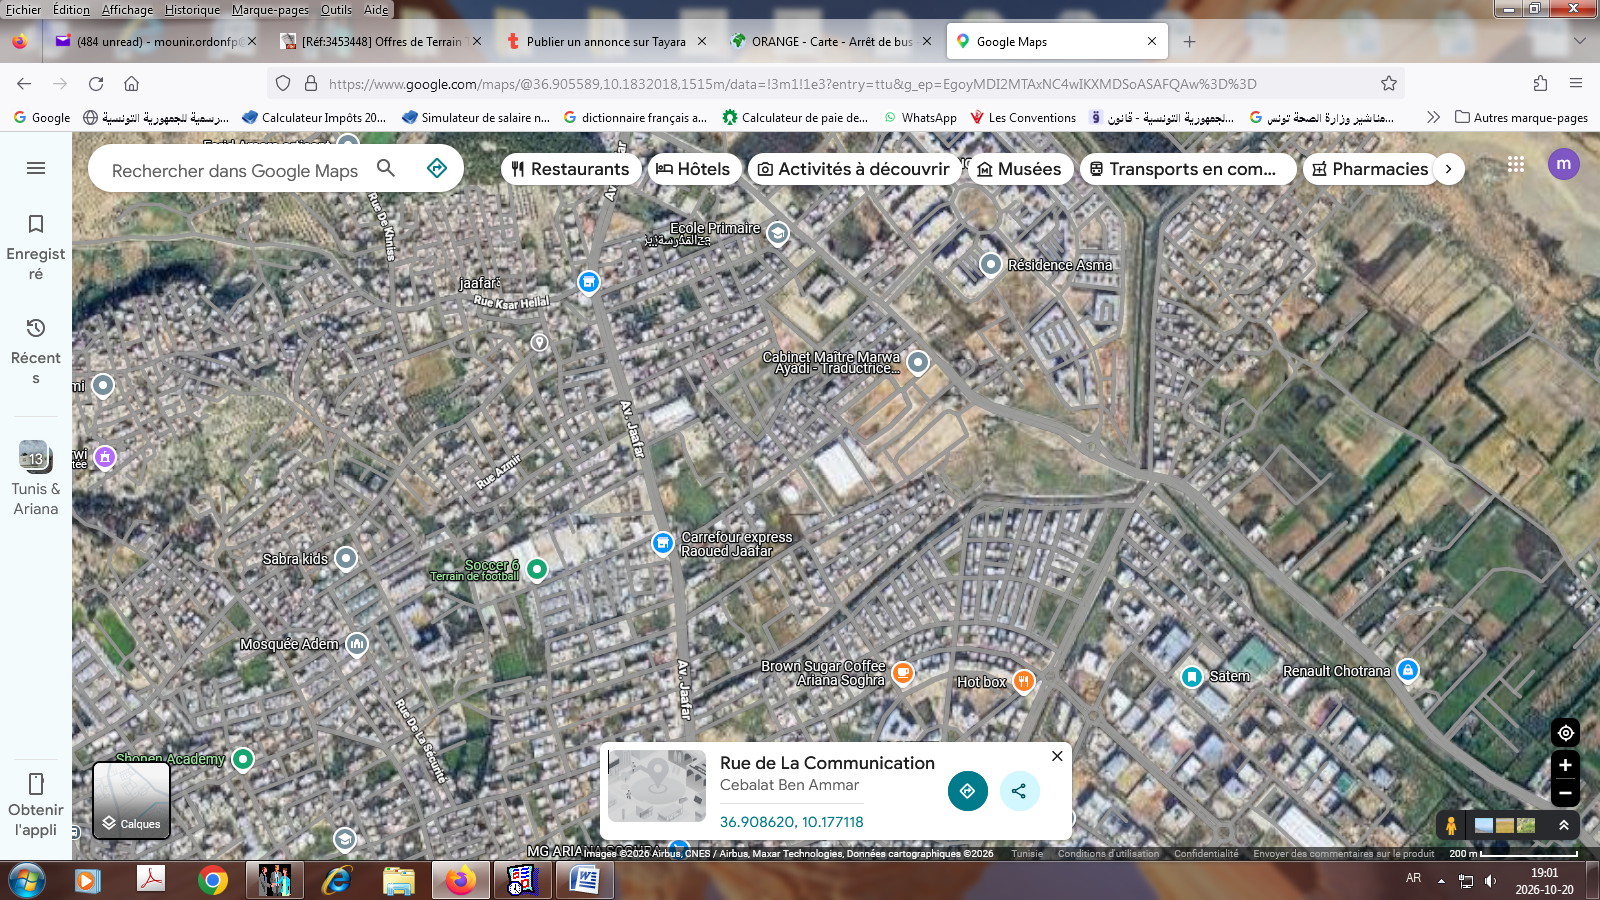Open the list all tabs dropdown
The image size is (1600, 900).
tap(1580, 41)
